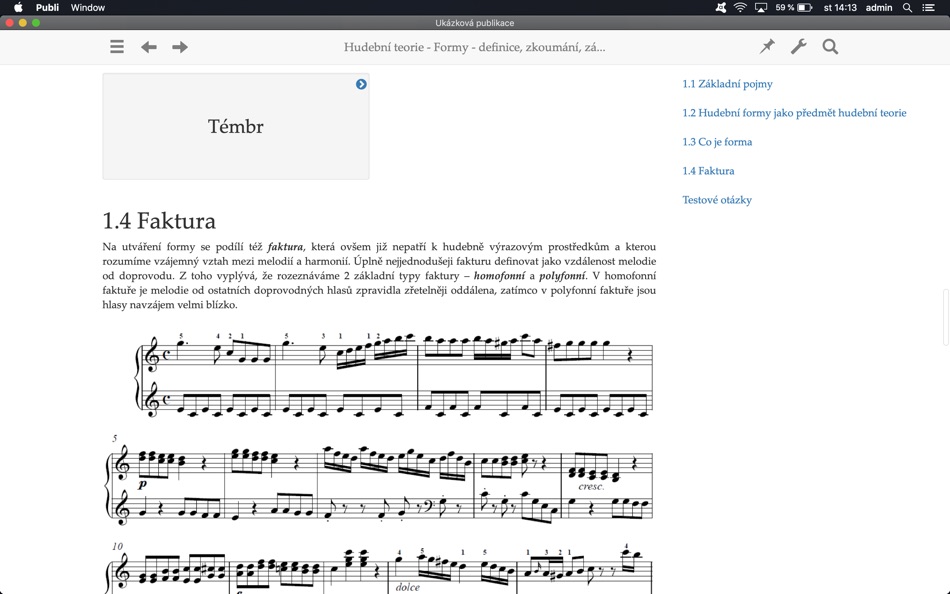The height and width of the screenshot is (594, 950).
Task: Jump to 1.1 Základní pojmy
Action: coord(727,84)
